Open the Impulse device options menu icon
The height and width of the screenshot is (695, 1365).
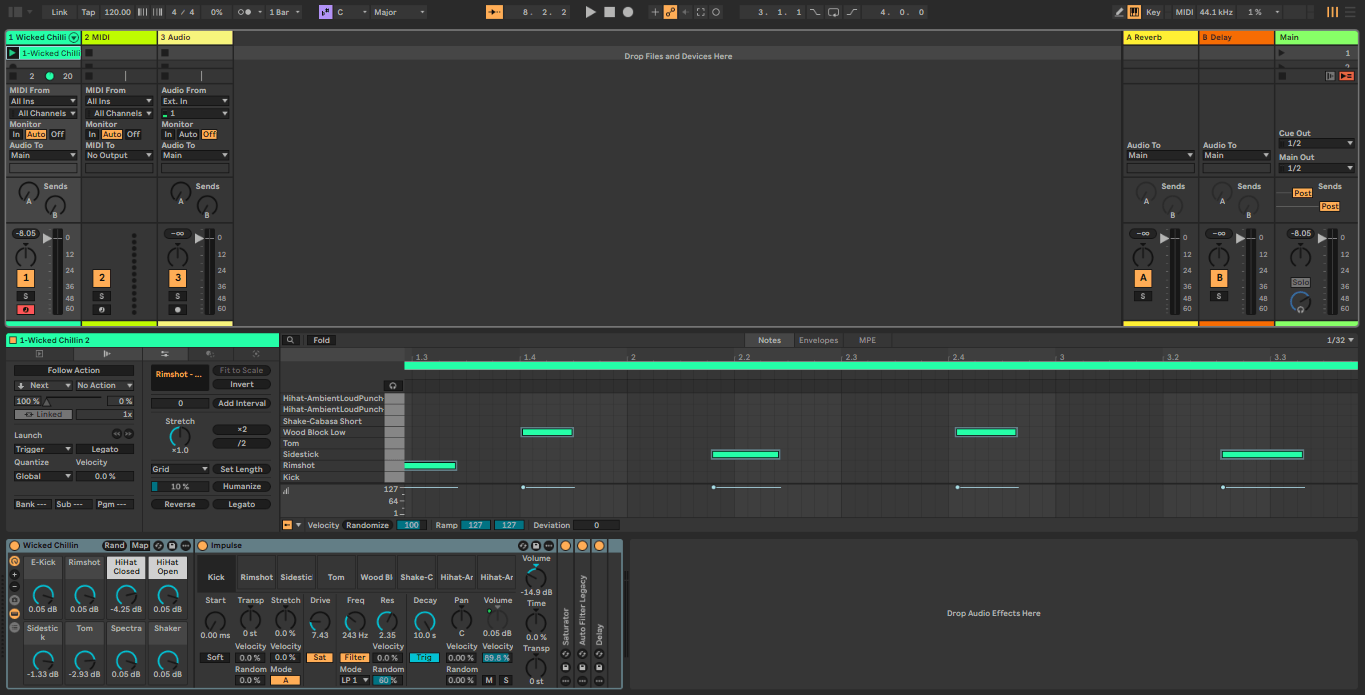pos(547,546)
